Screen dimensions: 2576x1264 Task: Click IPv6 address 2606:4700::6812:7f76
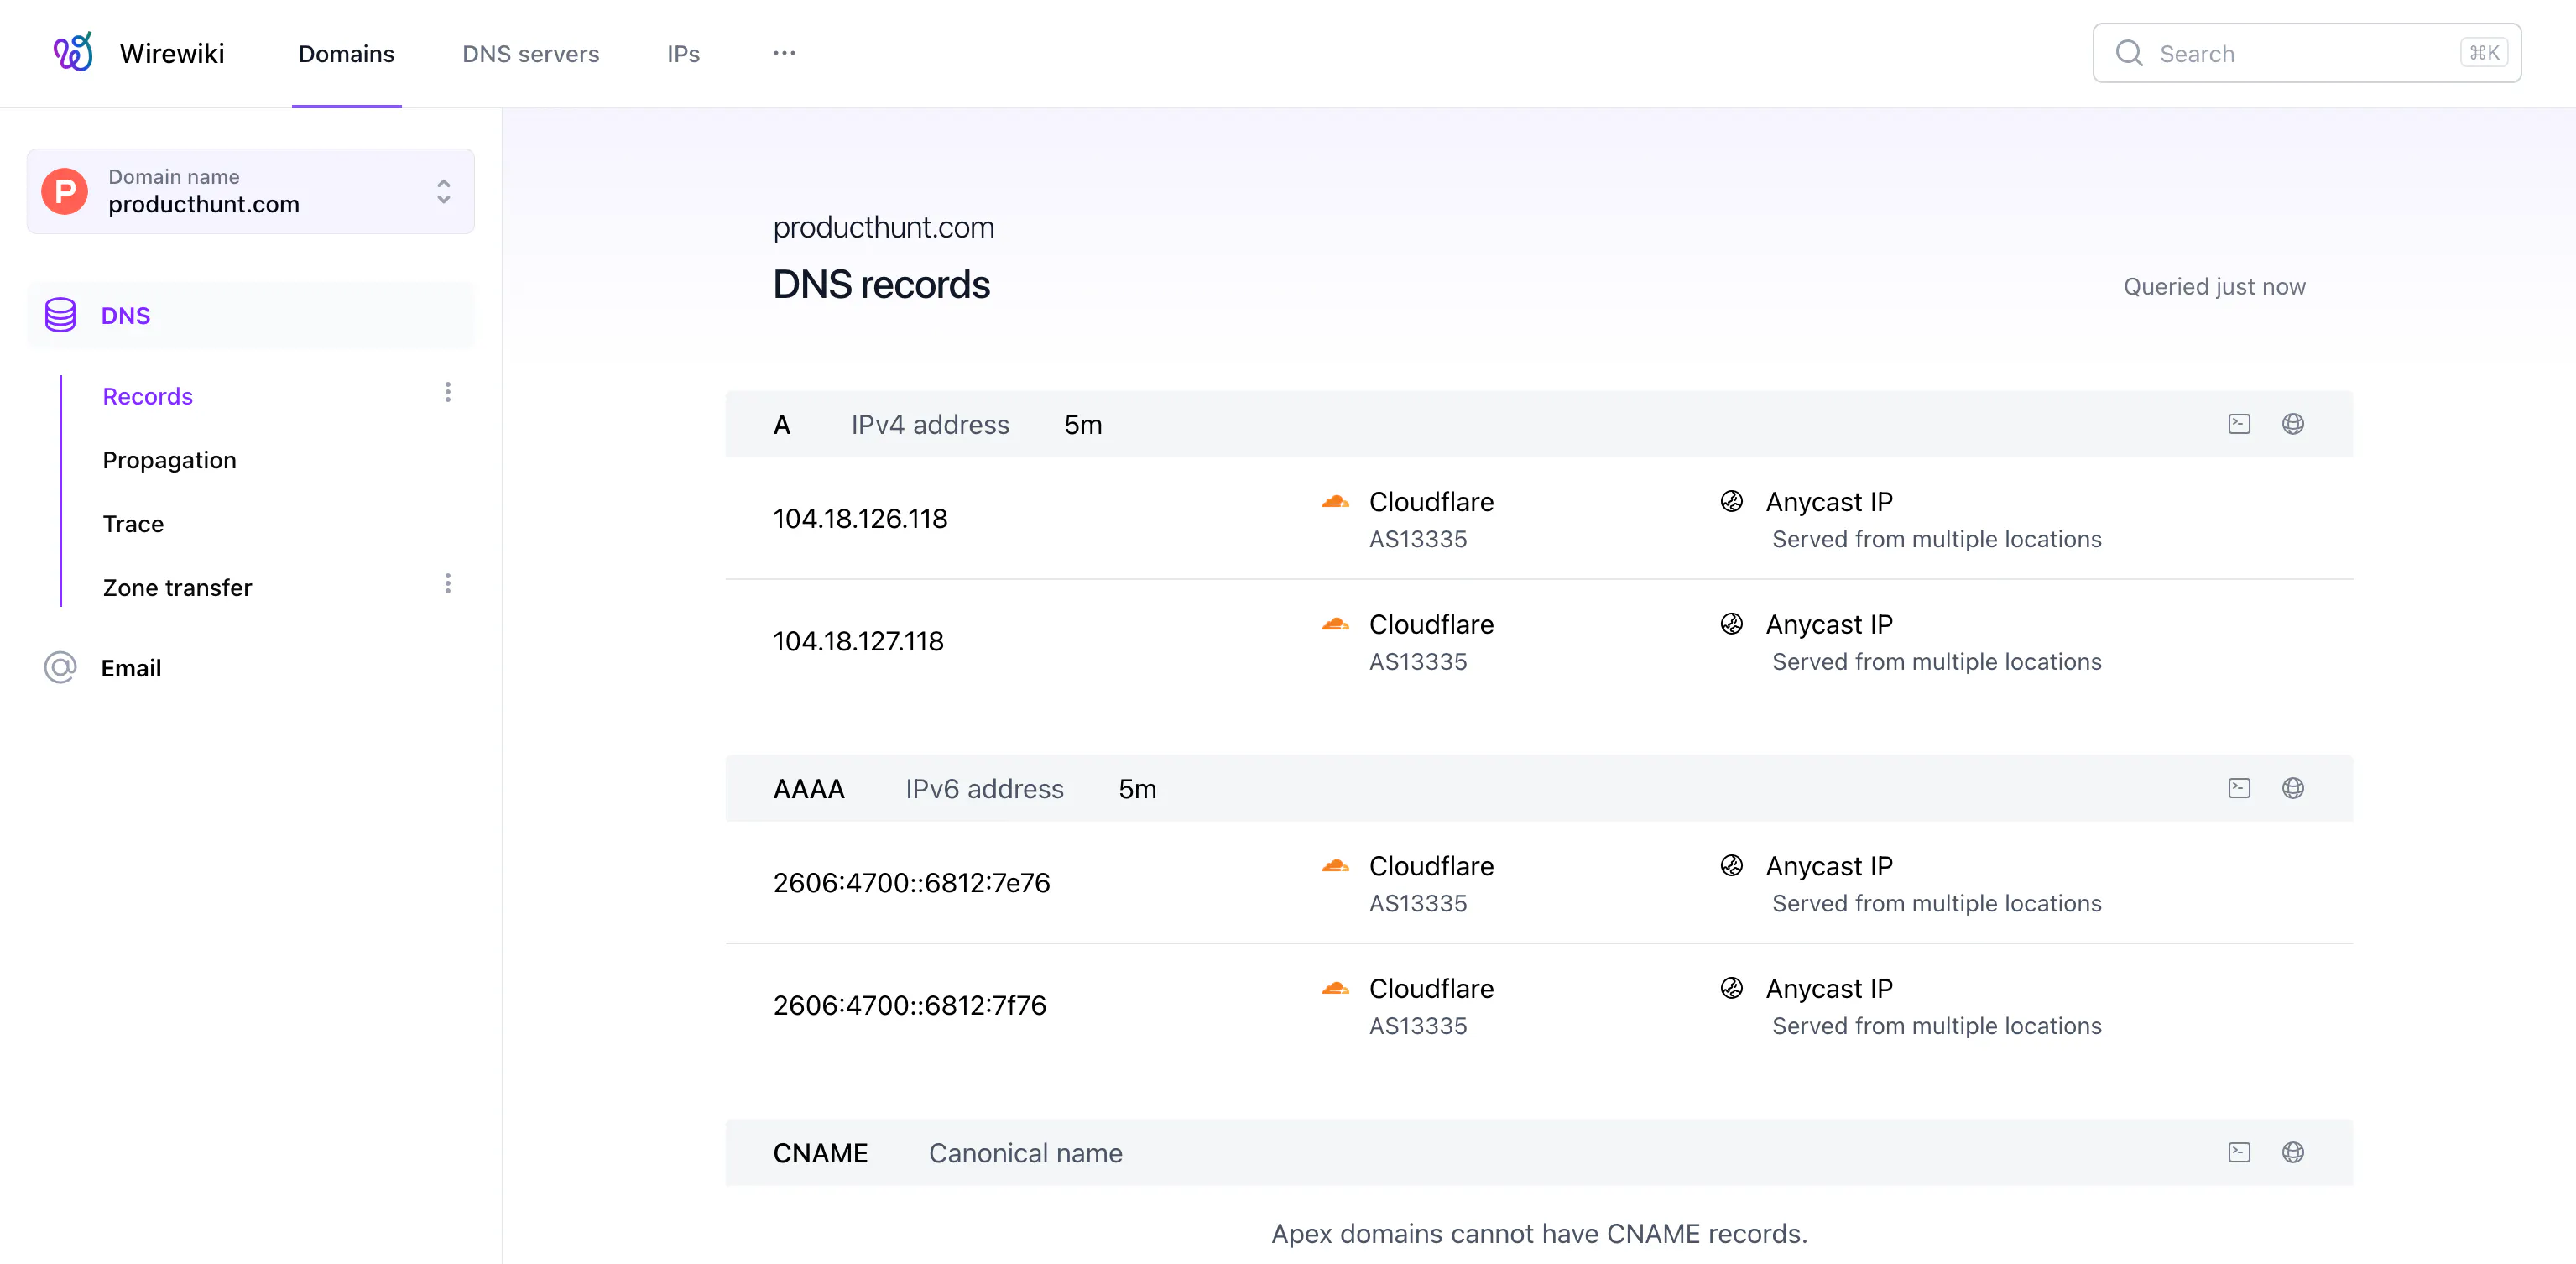point(909,1005)
